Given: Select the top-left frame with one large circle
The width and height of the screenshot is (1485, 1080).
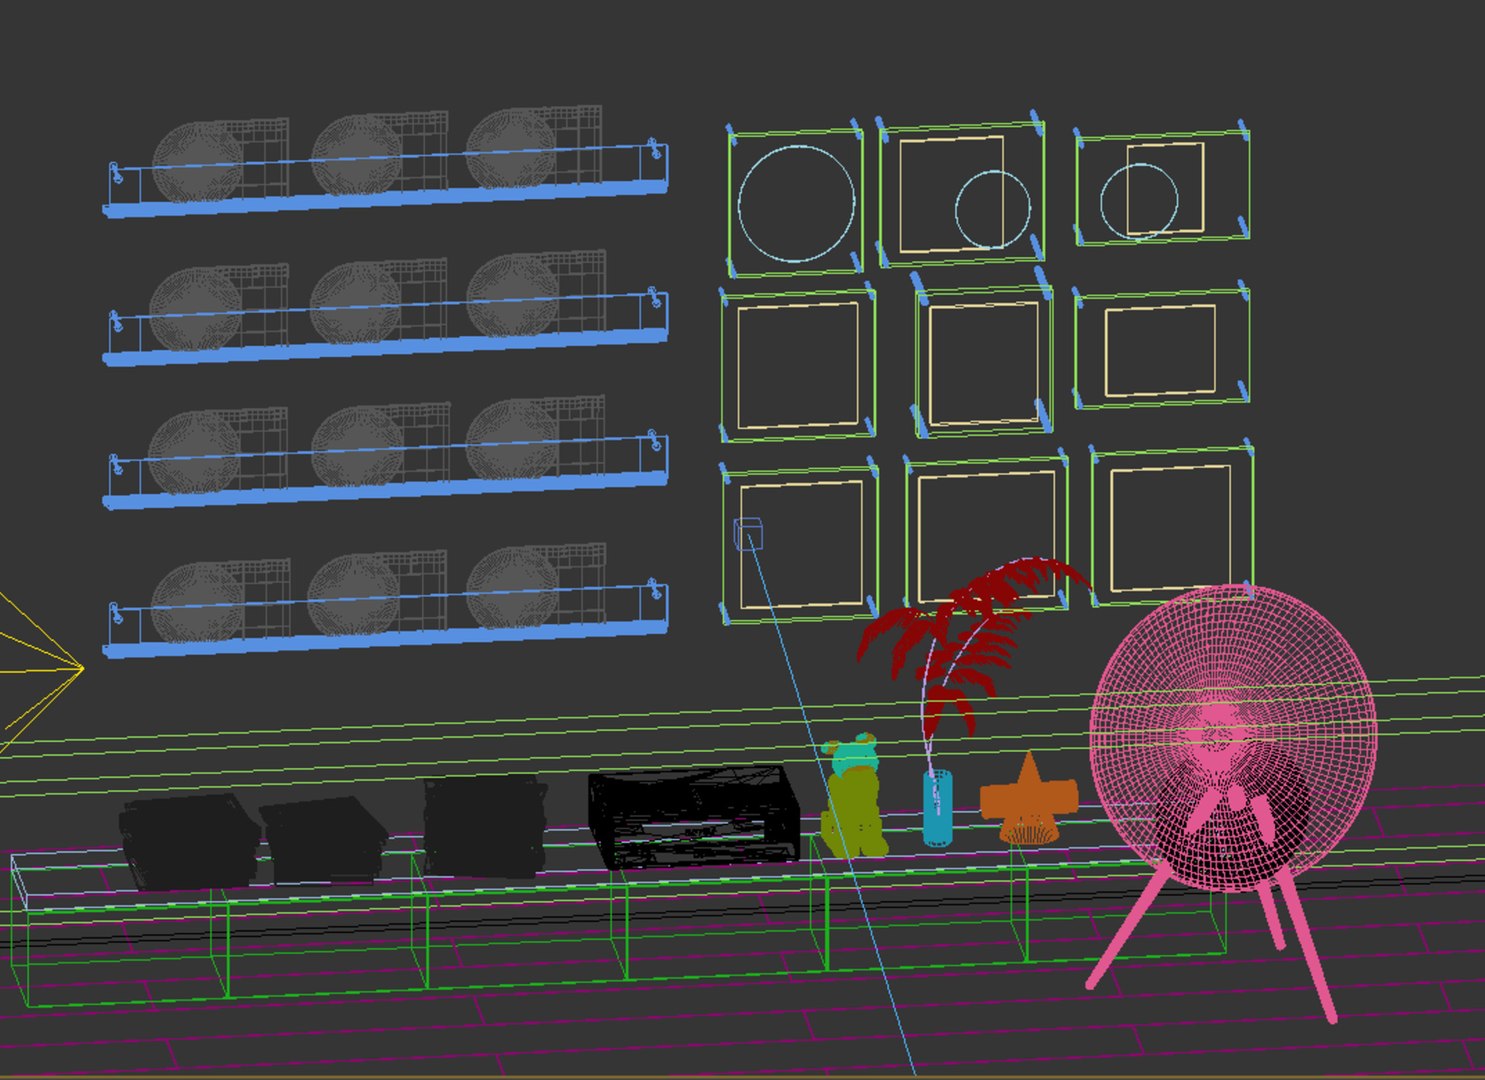Looking at the screenshot, I should click(795, 202).
